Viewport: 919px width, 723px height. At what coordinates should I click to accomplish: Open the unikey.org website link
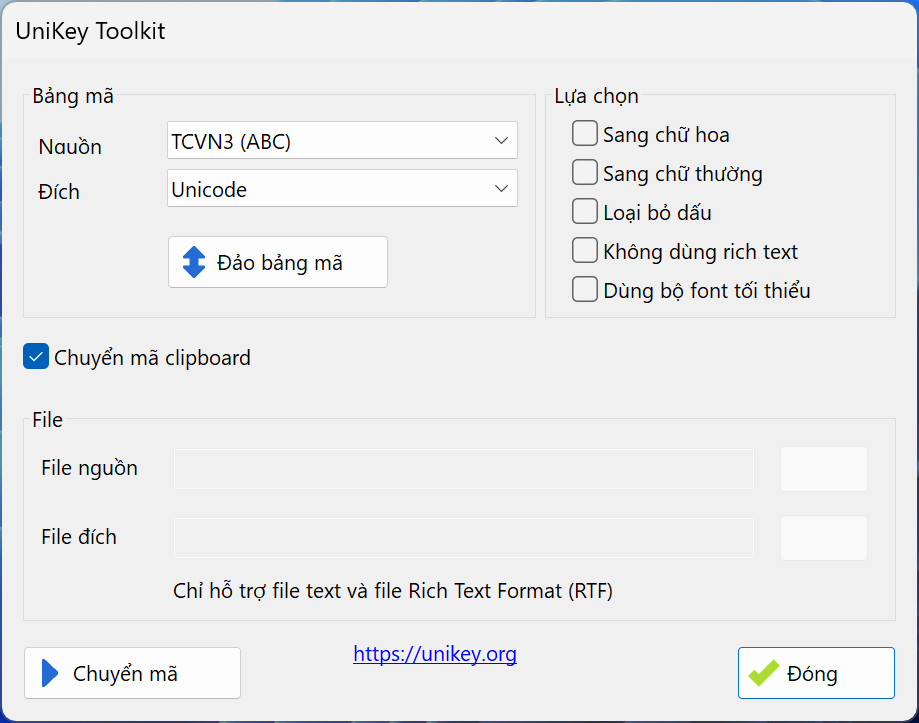tap(434, 653)
